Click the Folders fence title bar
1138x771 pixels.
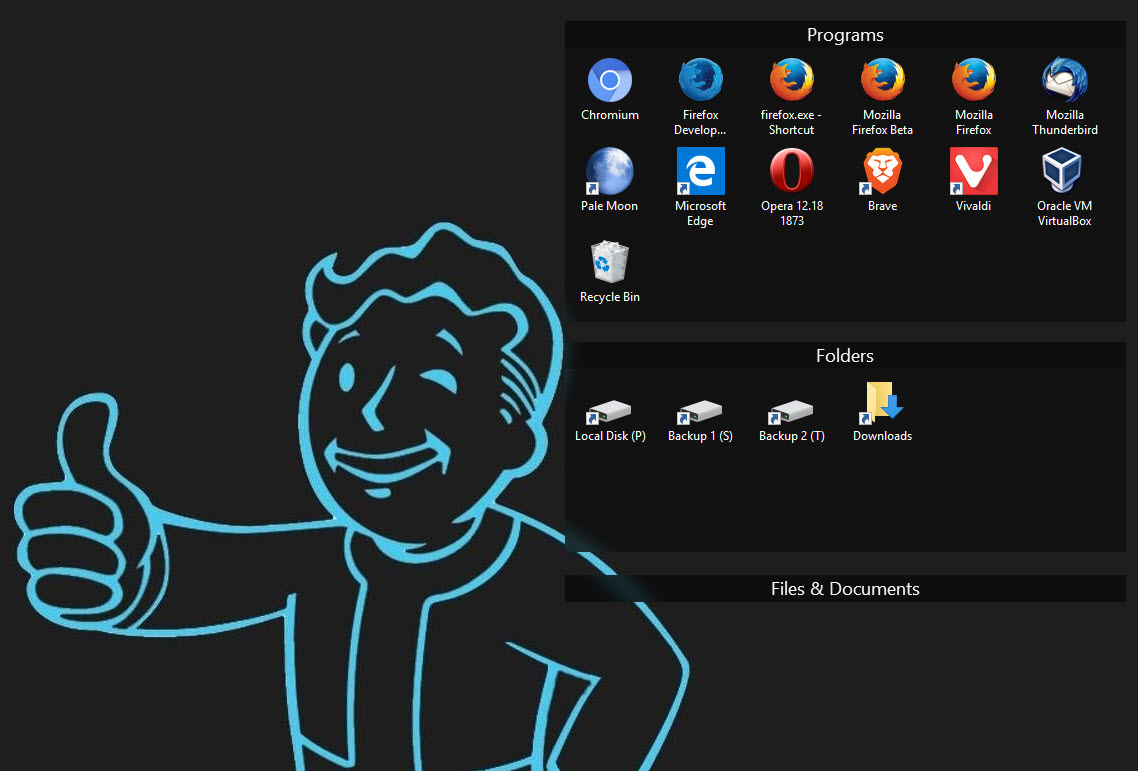845,356
